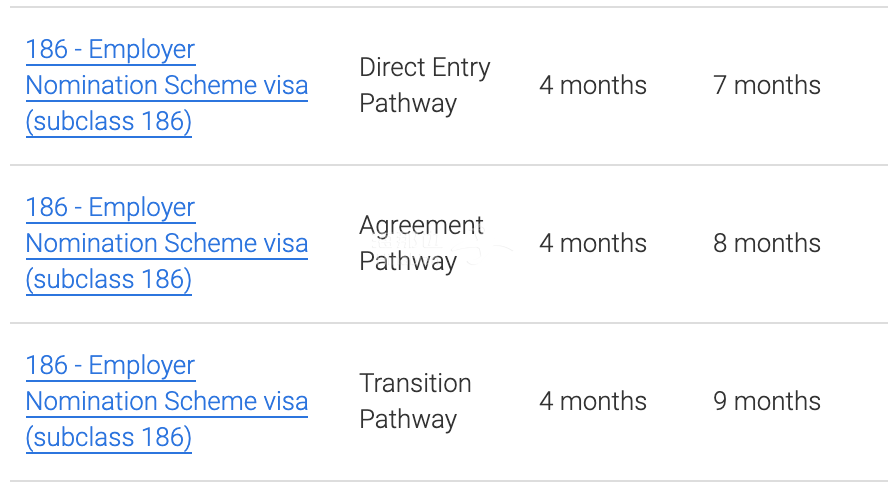Click '4 months' in the Agreement Pathway row
888x492 pixels.
[x=593, y=243]
